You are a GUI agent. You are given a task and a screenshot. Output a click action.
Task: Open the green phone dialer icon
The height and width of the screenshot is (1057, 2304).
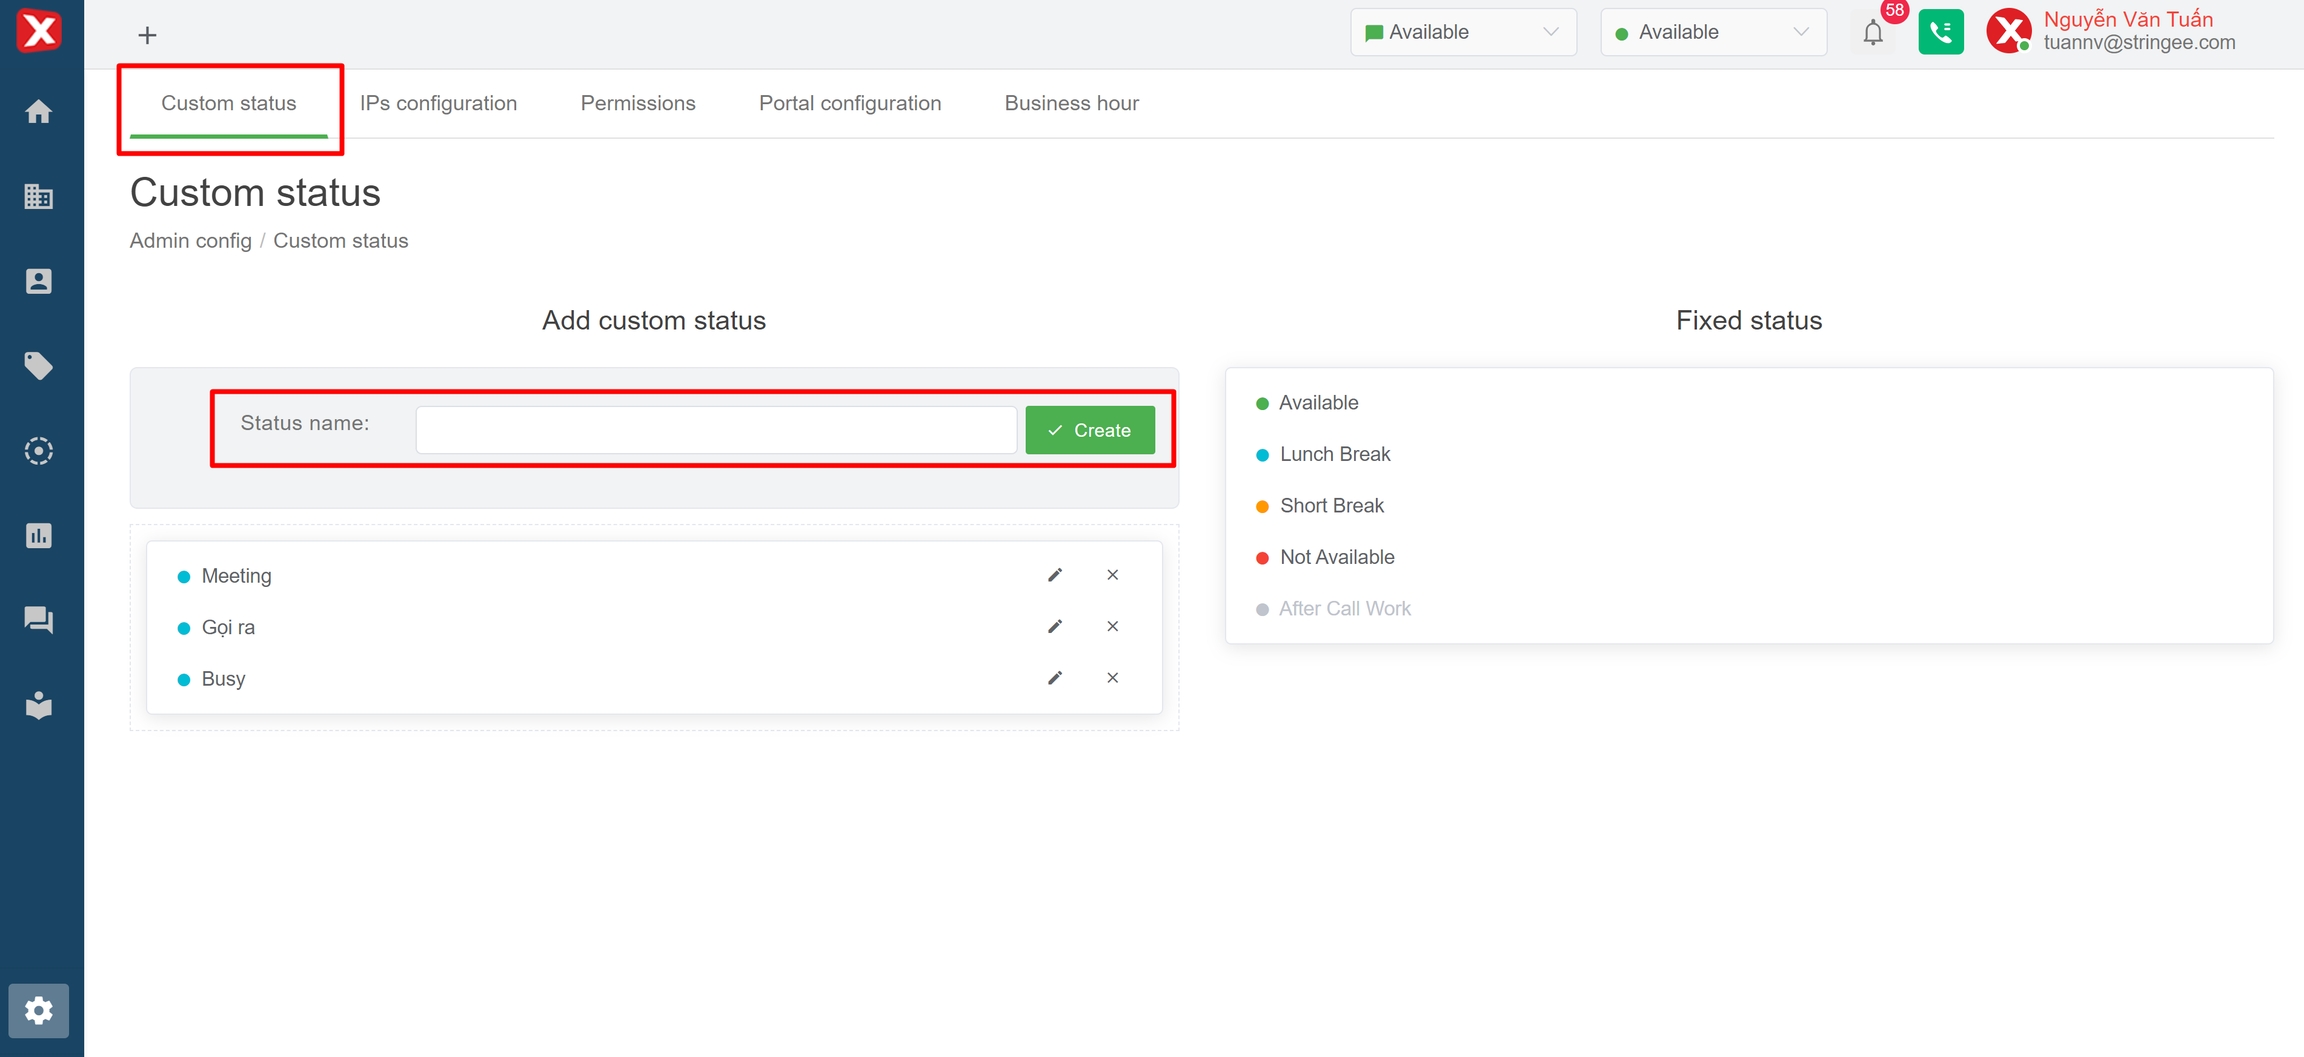click(x=1940, y=33)
